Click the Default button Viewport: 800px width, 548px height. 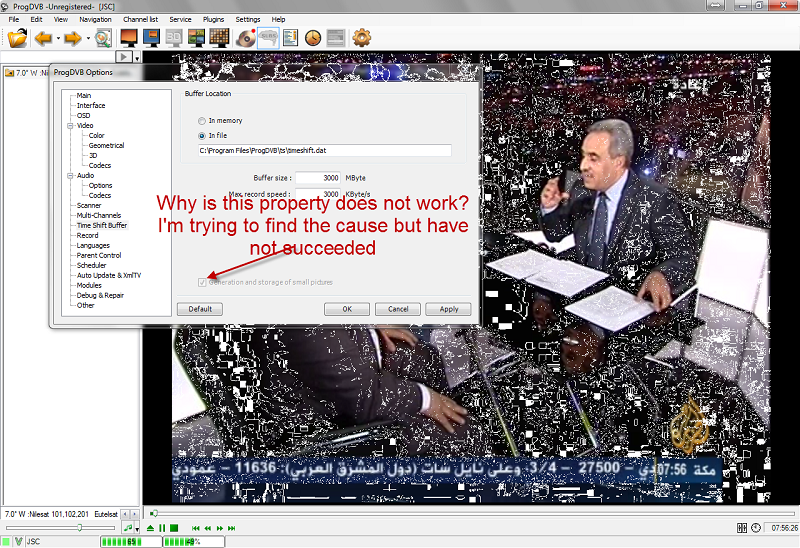[199, 309]
